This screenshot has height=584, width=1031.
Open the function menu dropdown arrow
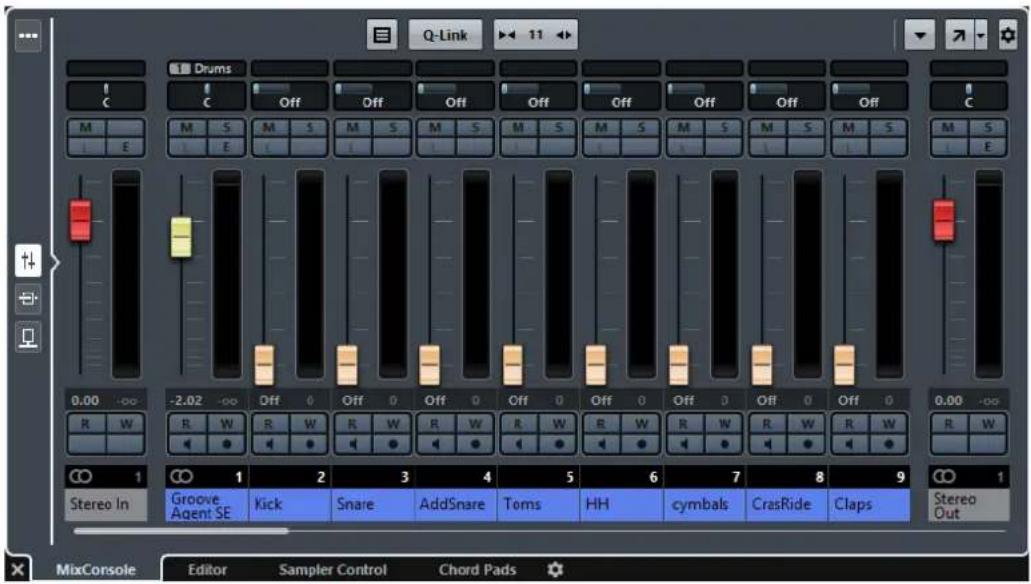pos(920,35)
